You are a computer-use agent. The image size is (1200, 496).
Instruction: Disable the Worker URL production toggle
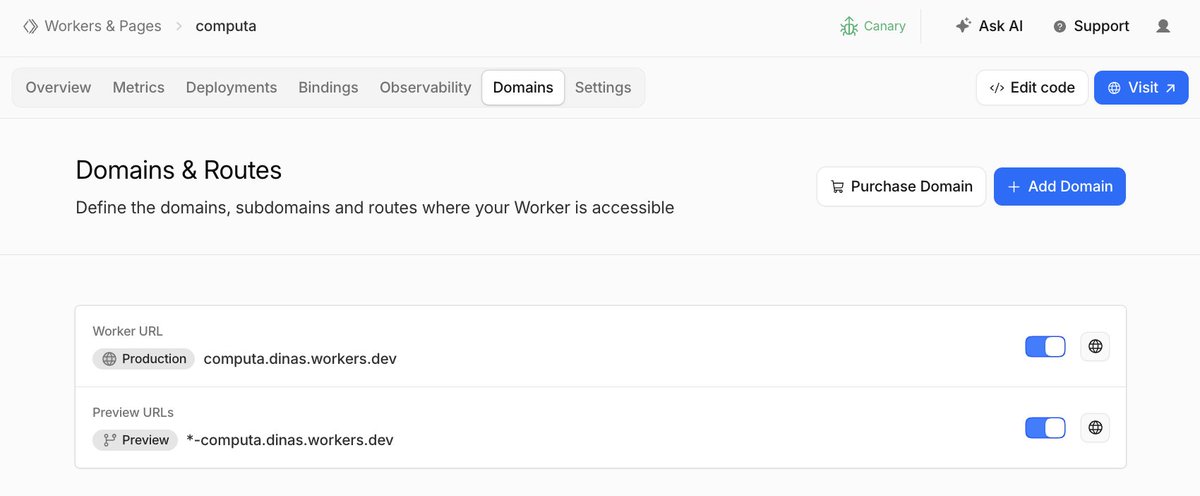tap(1045, 346)
